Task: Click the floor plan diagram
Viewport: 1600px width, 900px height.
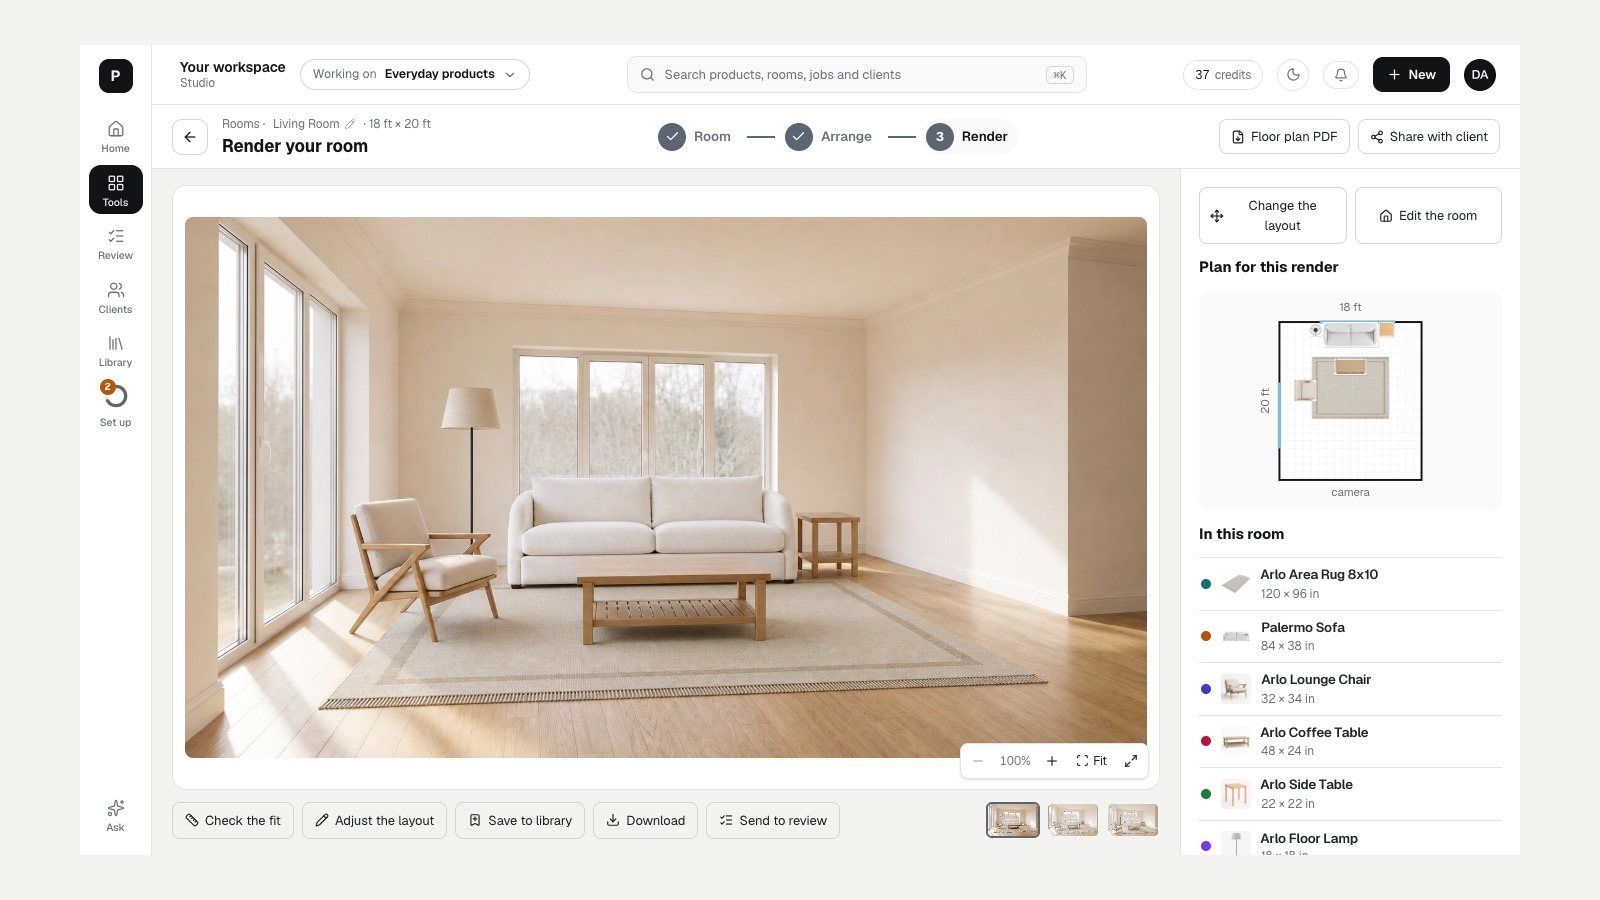Action: 1350,401
